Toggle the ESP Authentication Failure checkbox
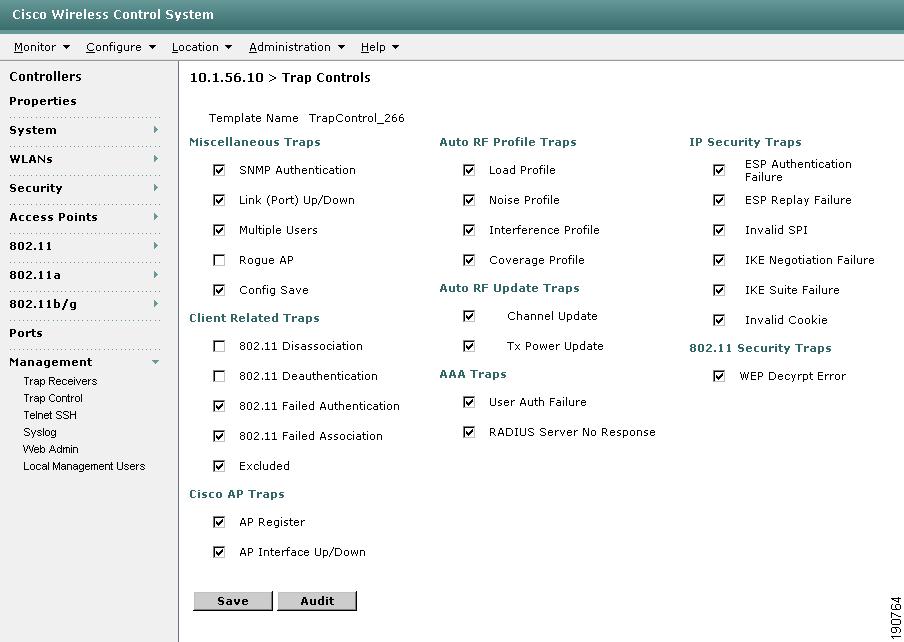The image size is (904, 642). pos(719,170)
